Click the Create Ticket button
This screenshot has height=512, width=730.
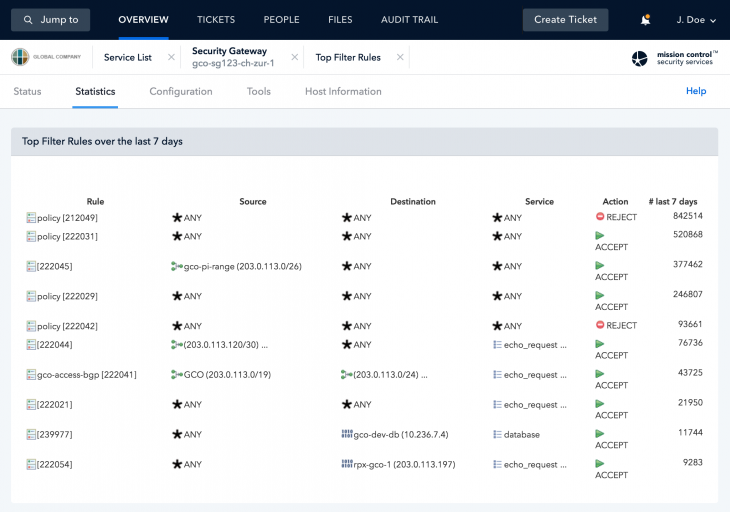[x=565, y=20]
